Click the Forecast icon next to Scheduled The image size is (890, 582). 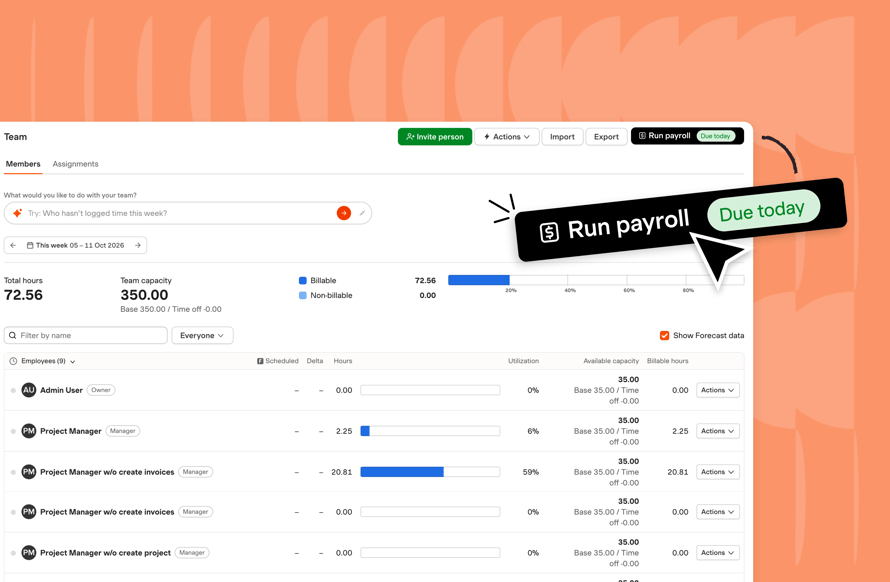click(260, 361)
